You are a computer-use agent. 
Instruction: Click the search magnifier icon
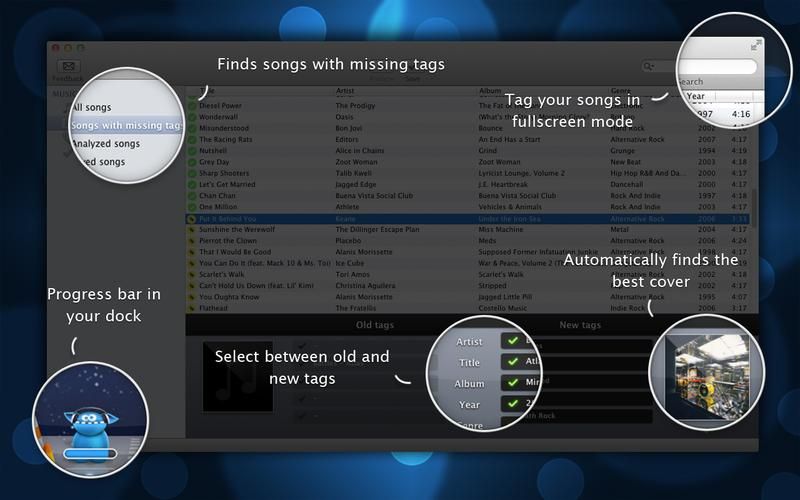coord(648,66)
